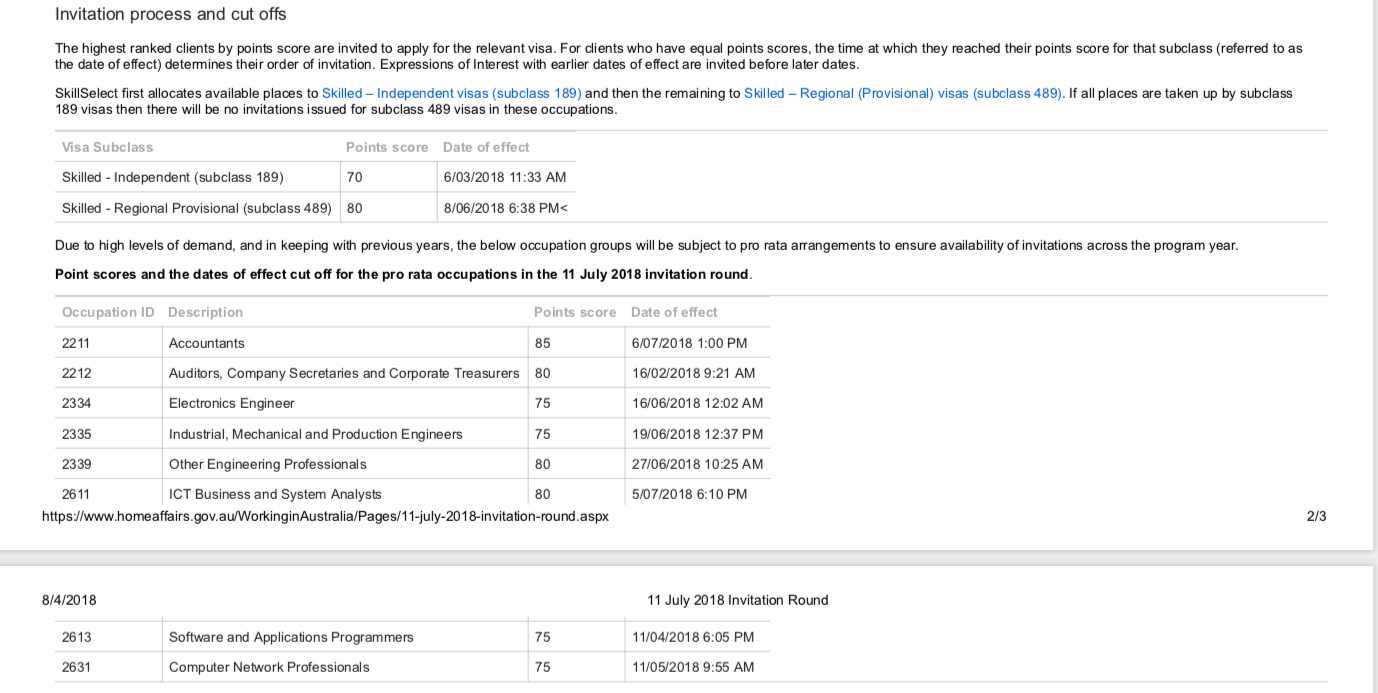Select Other Engineering Professionals cell
1378x693 pixels.
[267, 464]
